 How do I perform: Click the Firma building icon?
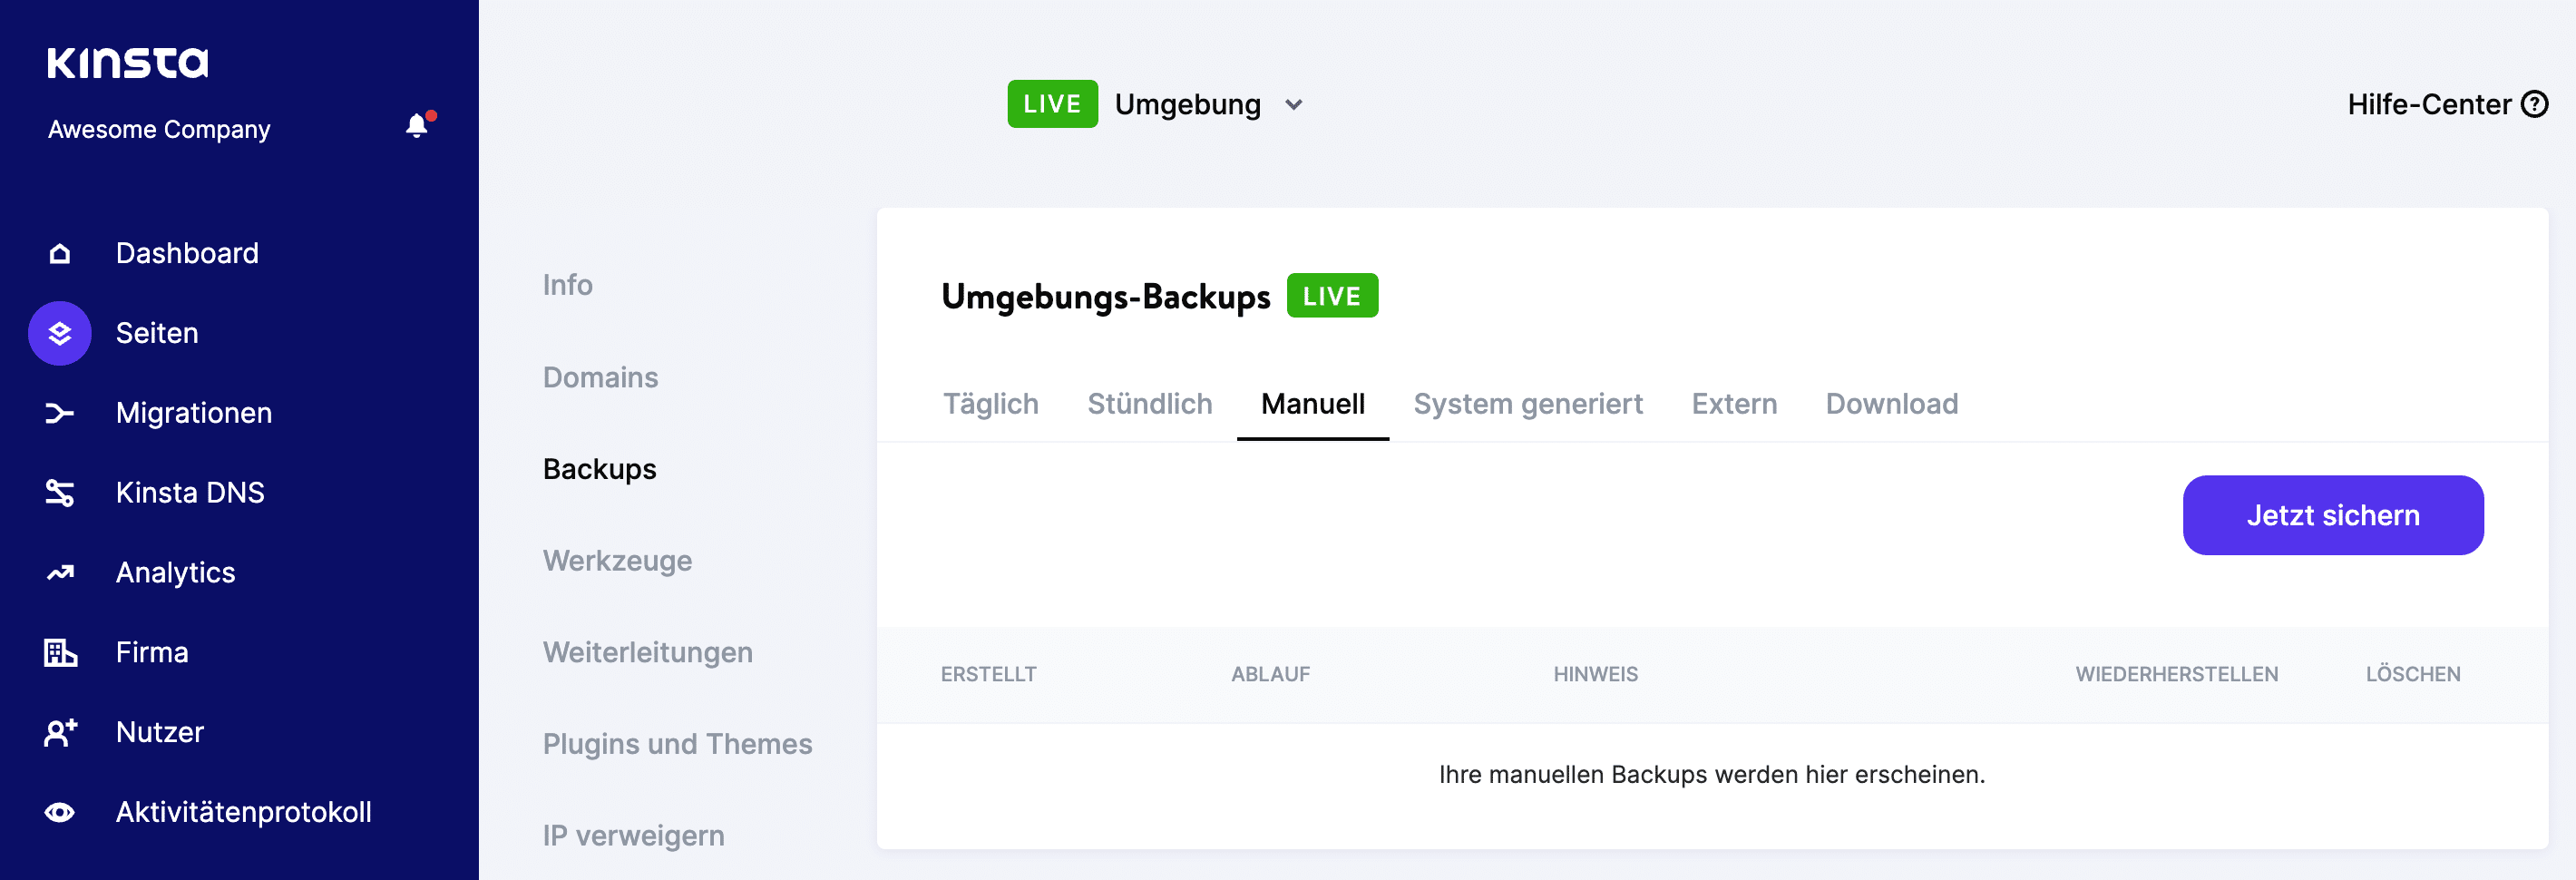tap(60, 653)
